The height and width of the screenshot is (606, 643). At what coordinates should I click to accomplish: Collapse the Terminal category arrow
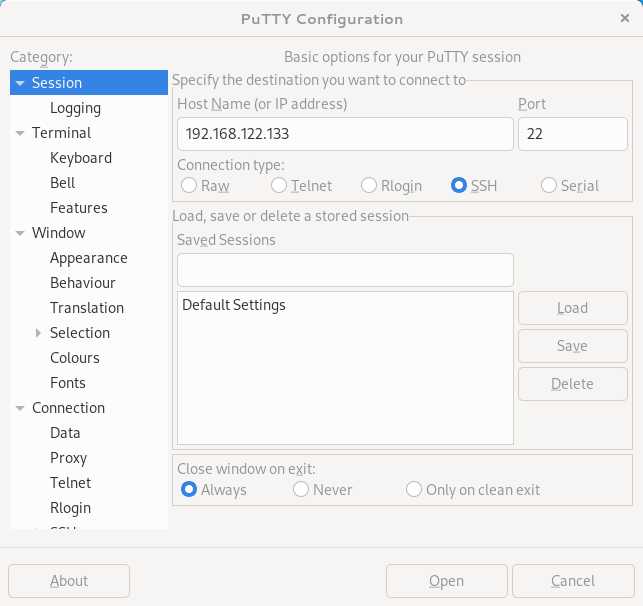tap(20, 133)
